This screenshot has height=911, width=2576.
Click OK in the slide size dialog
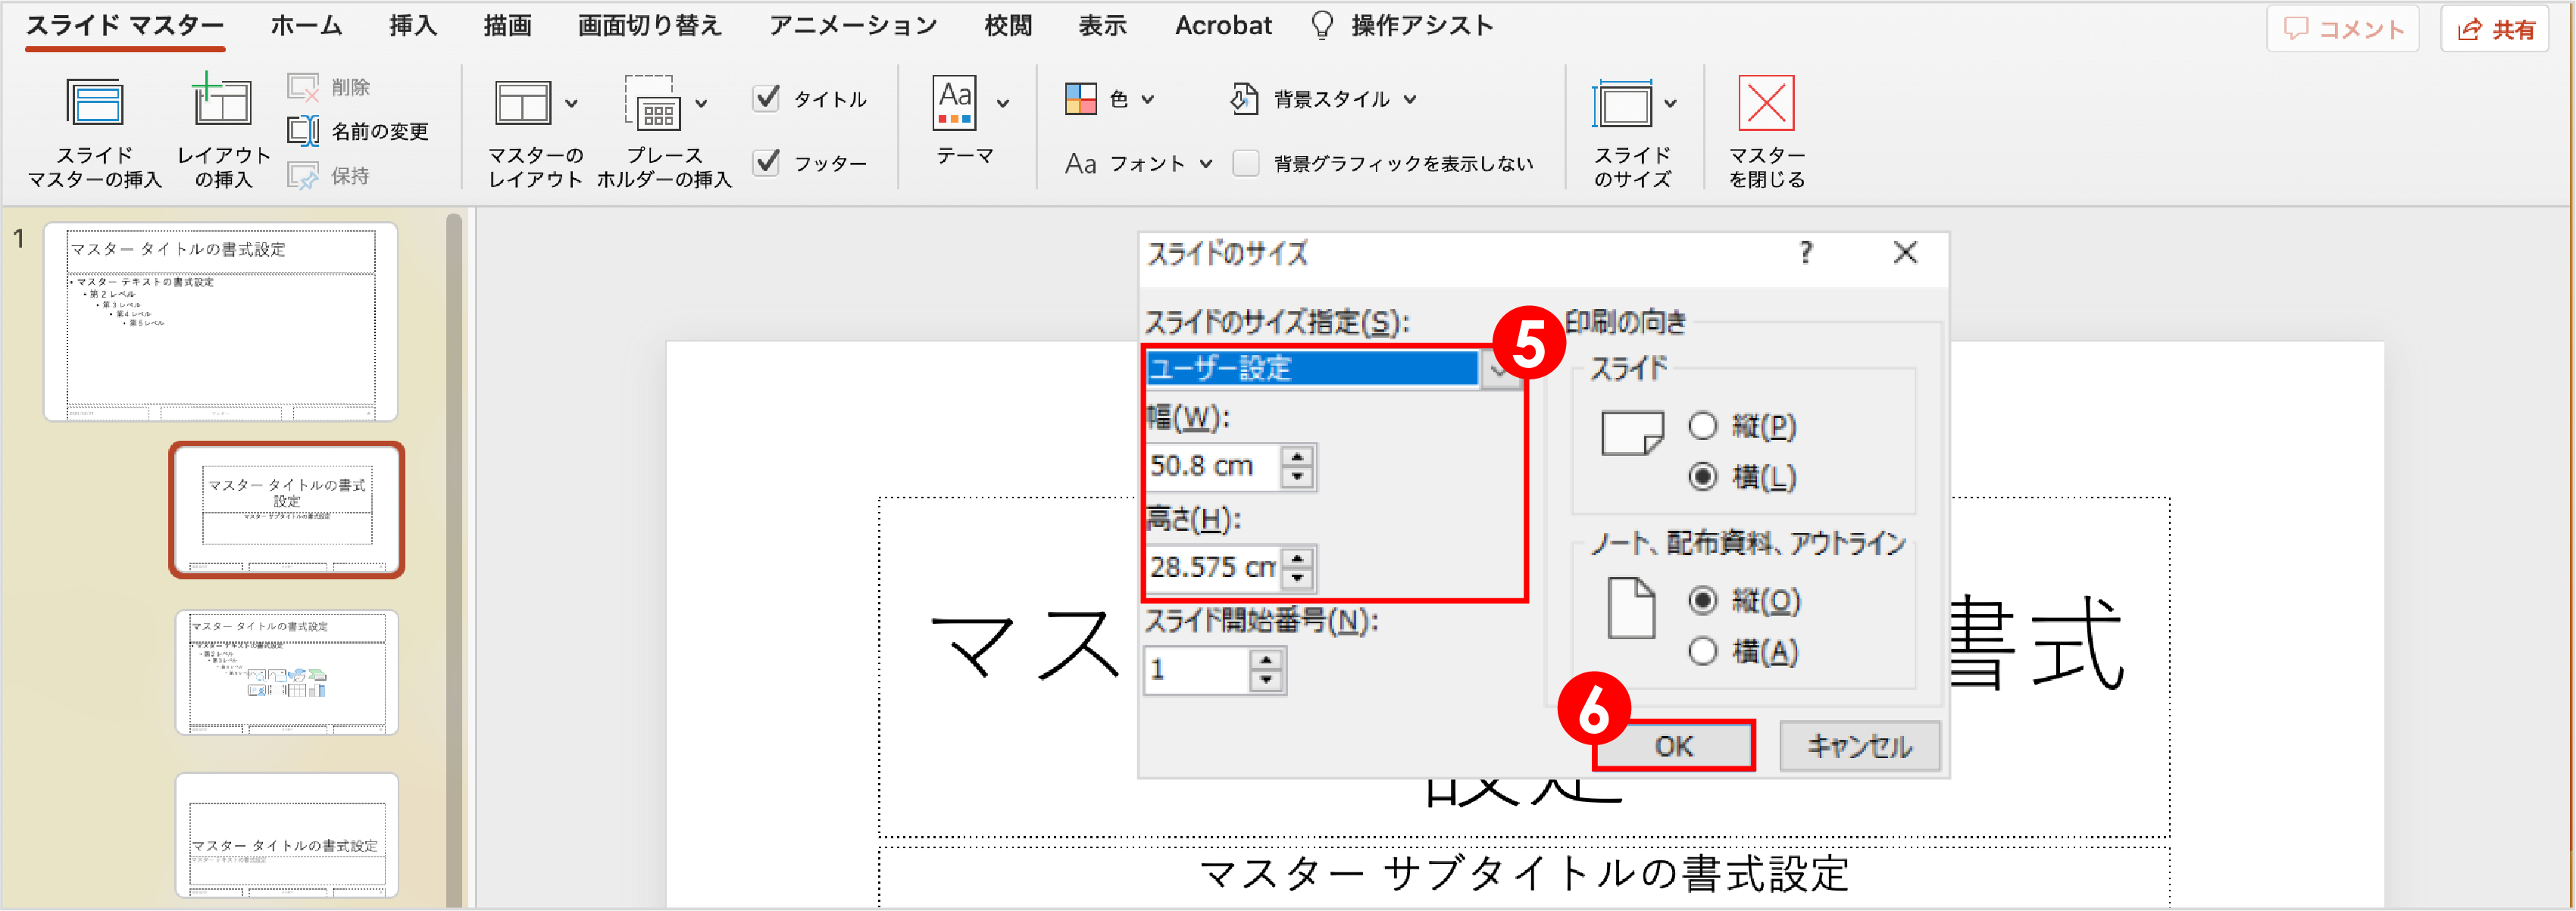(1673, 746)
